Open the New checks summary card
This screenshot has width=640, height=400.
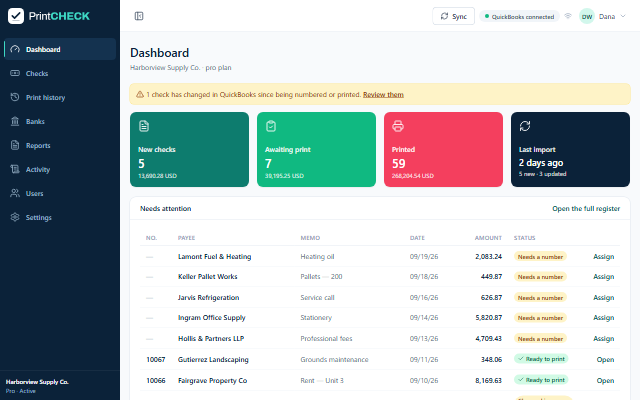pyautogui.click(x=189, y=149)
